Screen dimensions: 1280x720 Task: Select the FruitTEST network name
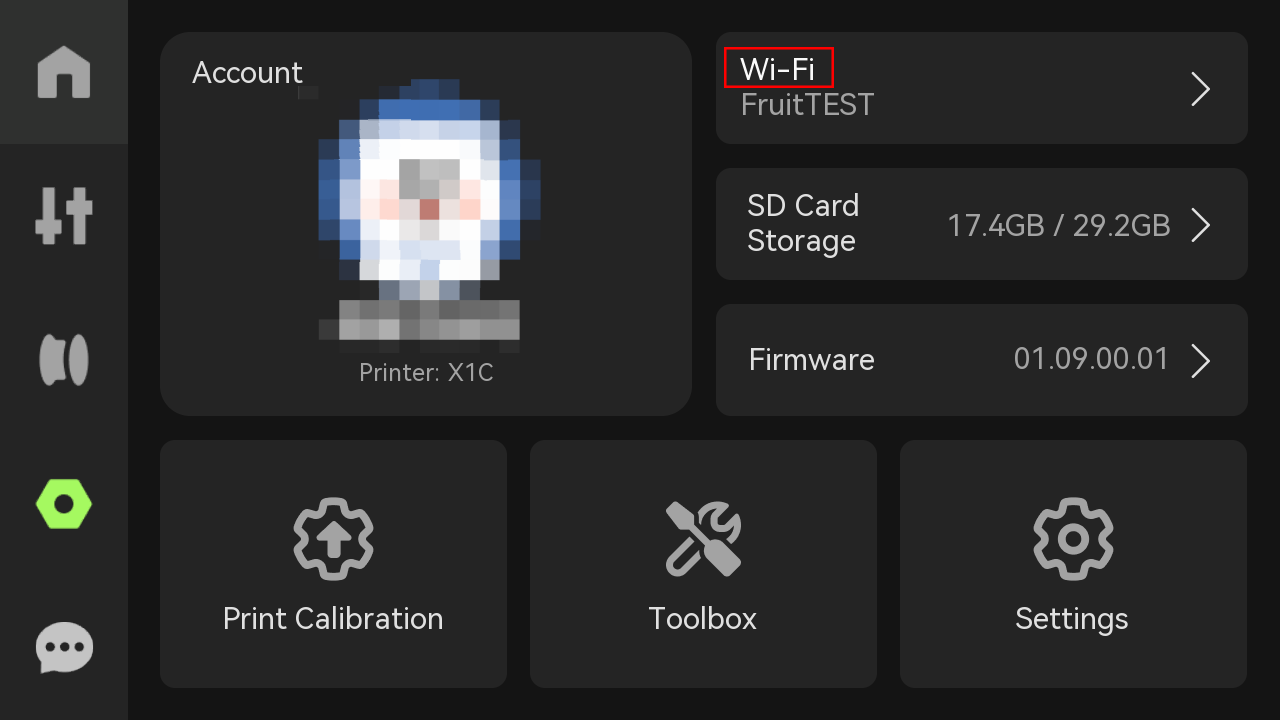point(807,104)
